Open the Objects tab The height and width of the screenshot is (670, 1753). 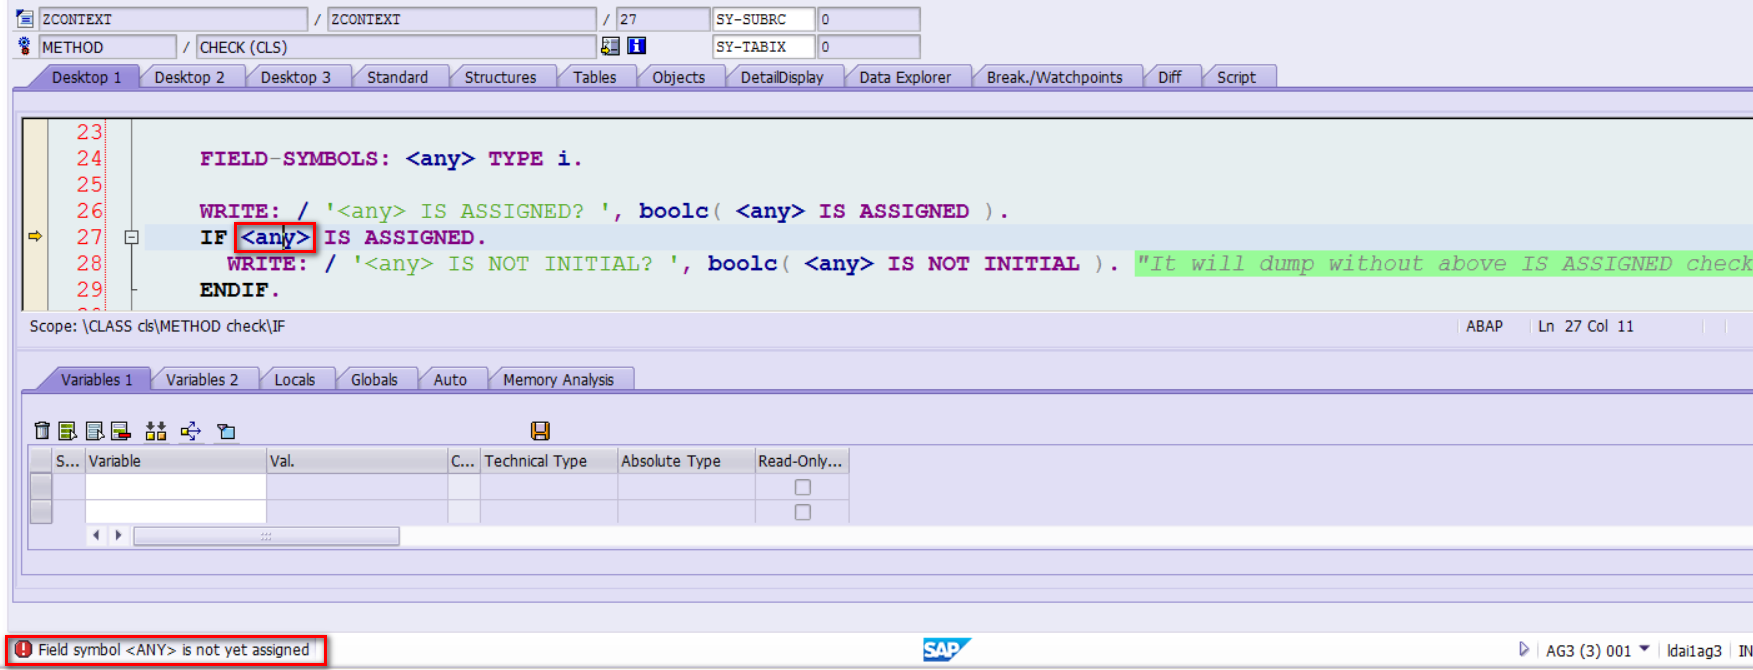(x=678, y=77)
